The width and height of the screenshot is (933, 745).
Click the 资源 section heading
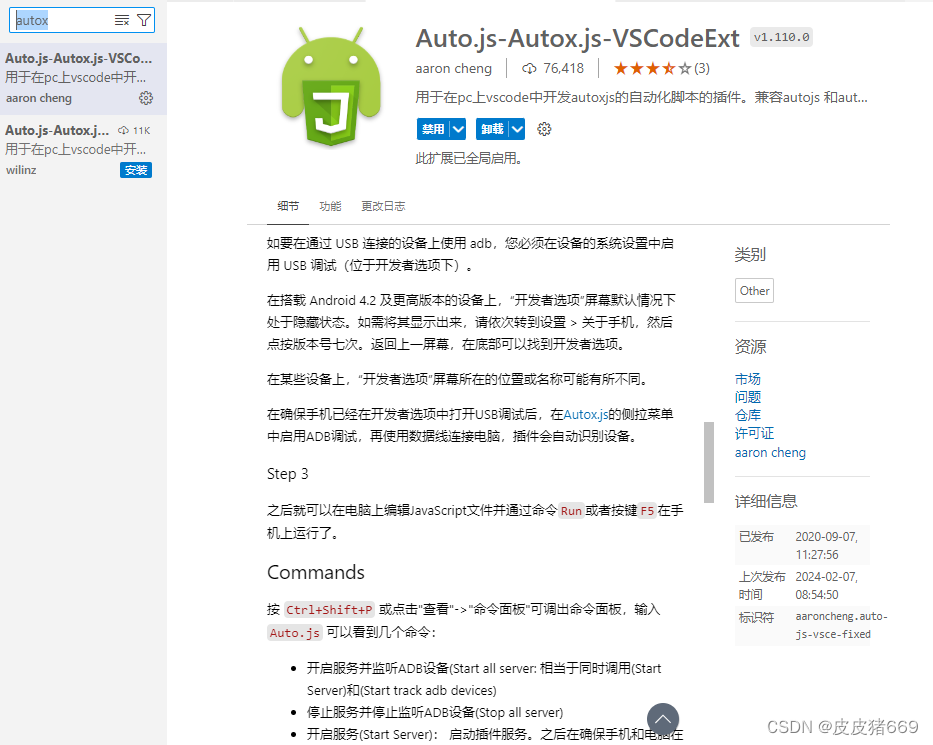750,347
